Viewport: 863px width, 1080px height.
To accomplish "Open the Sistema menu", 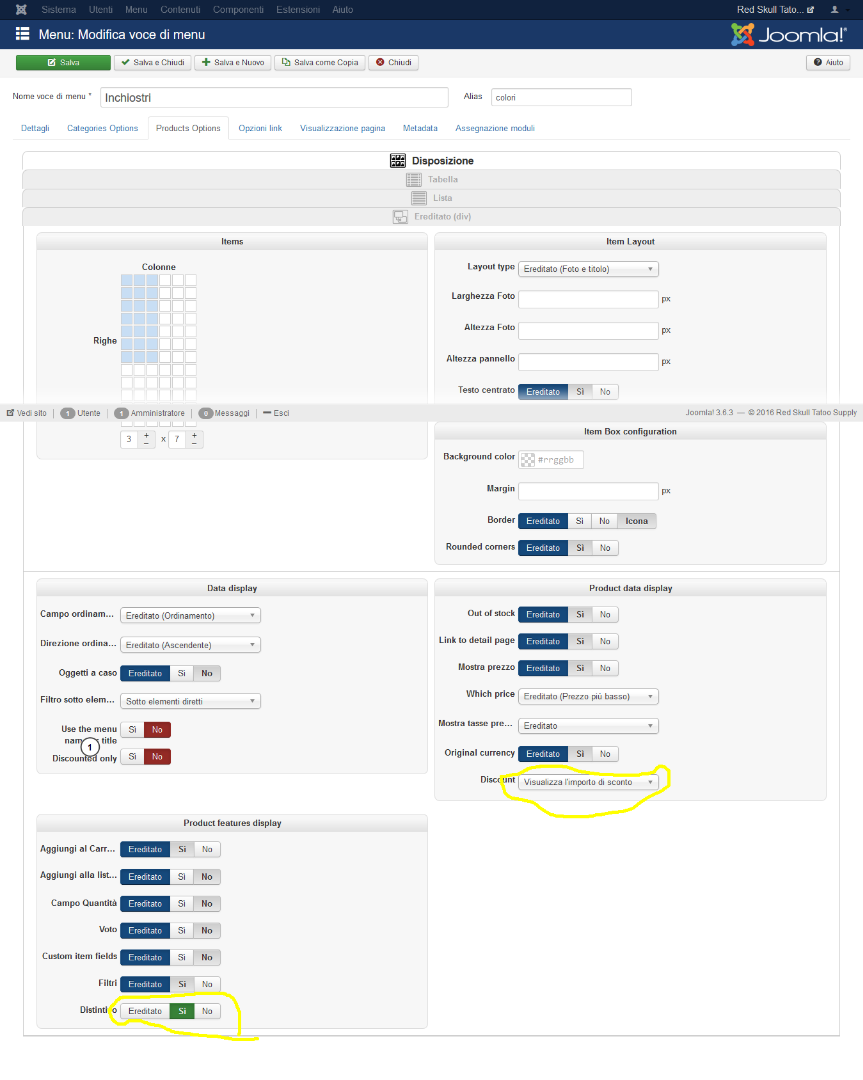I will (59, 10).
